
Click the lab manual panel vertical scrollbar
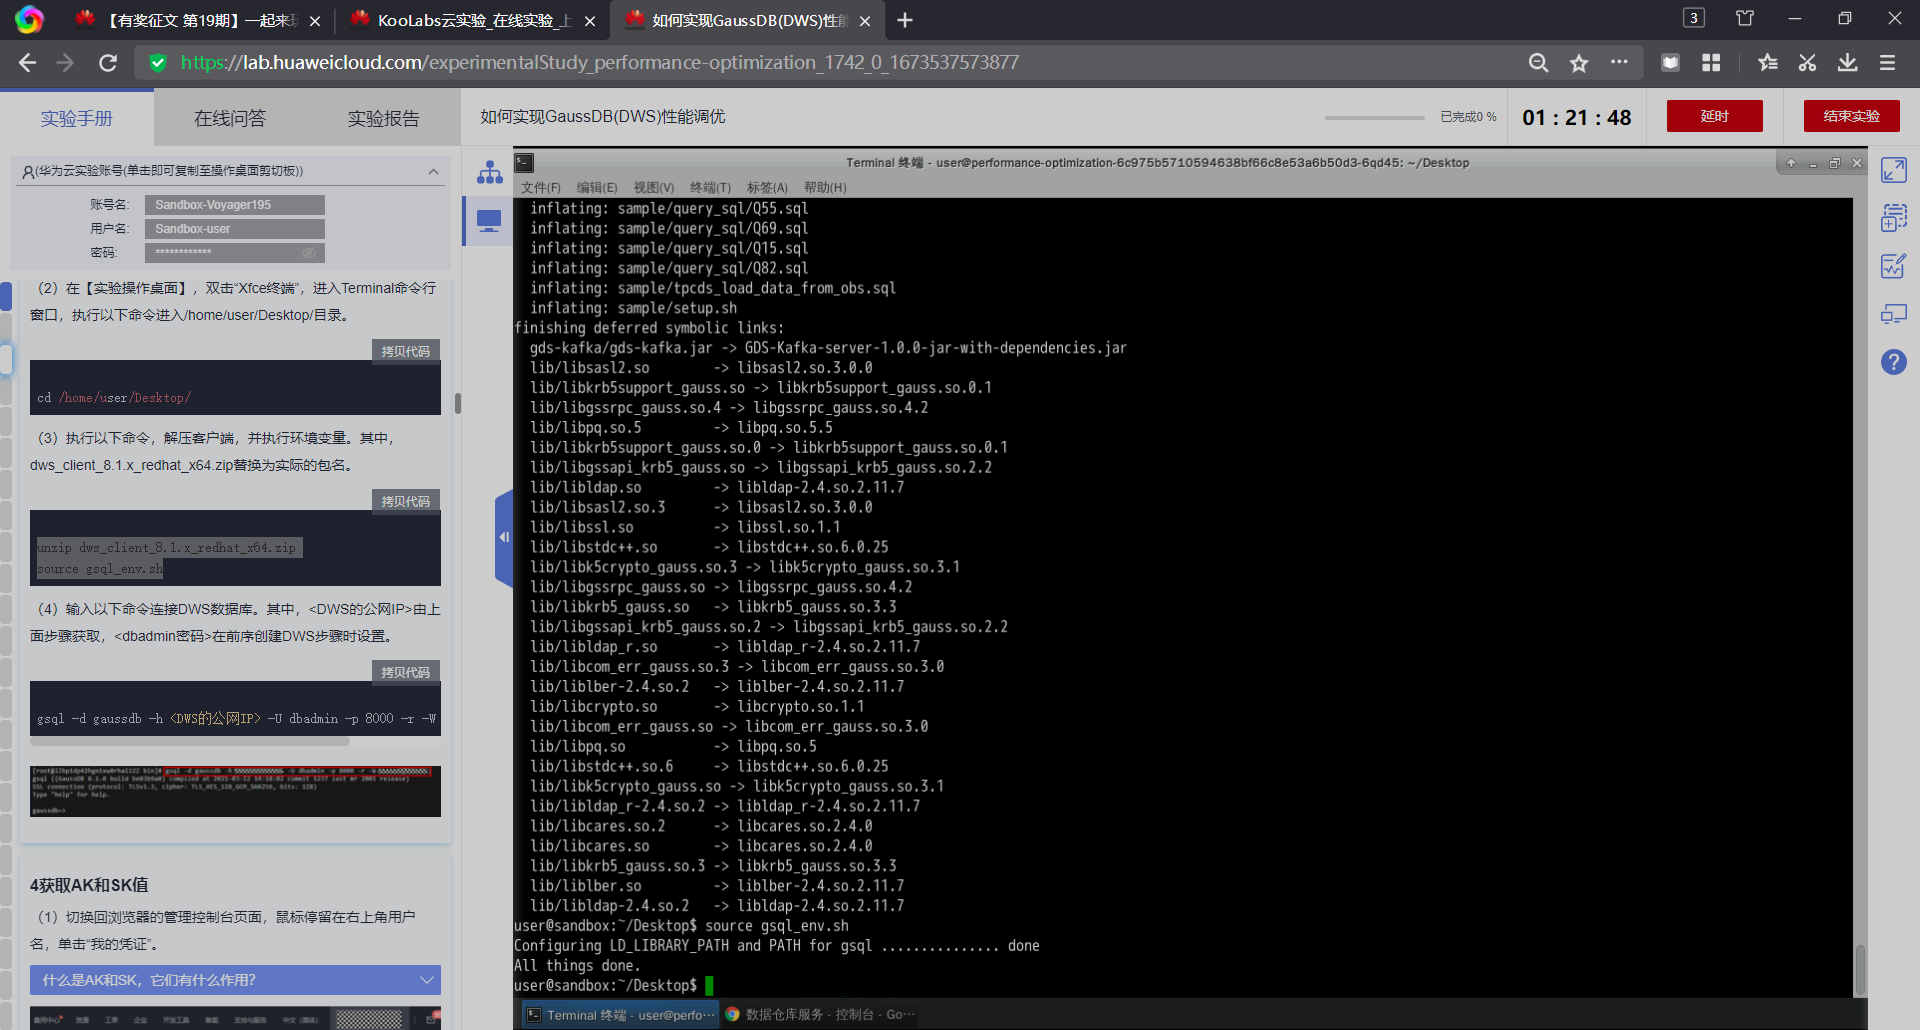(x=457, y=403)
